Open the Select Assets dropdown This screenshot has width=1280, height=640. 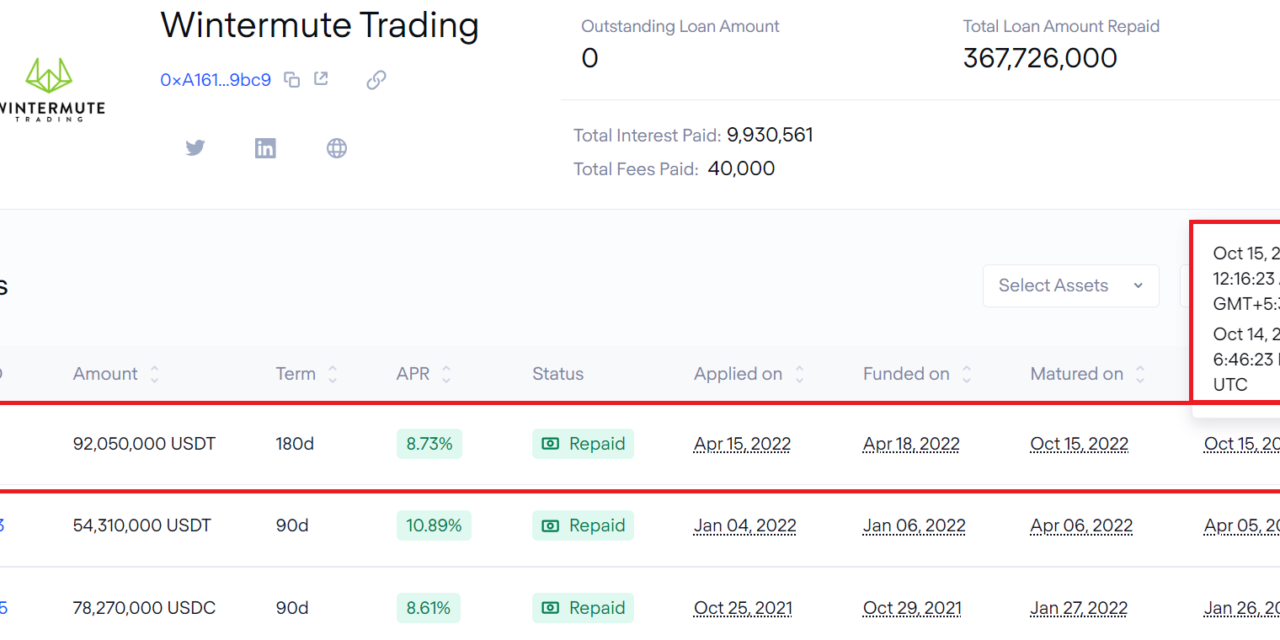(1070, 285)
